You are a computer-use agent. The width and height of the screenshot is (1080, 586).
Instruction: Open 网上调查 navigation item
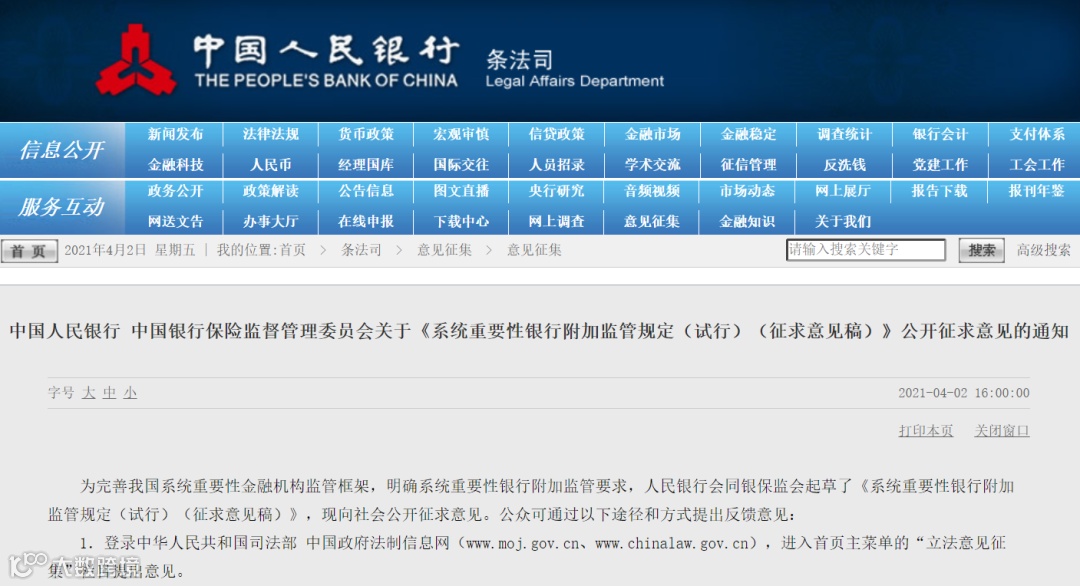pos(557,221)
